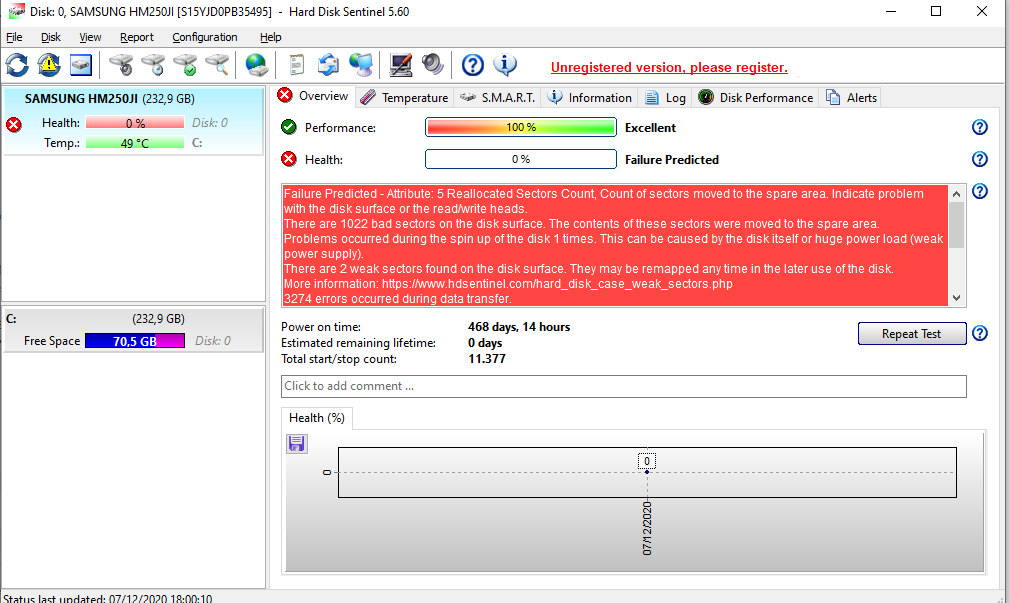
Task: Click the 0 data point on Health chart
Action: click(x=647, y=472)
